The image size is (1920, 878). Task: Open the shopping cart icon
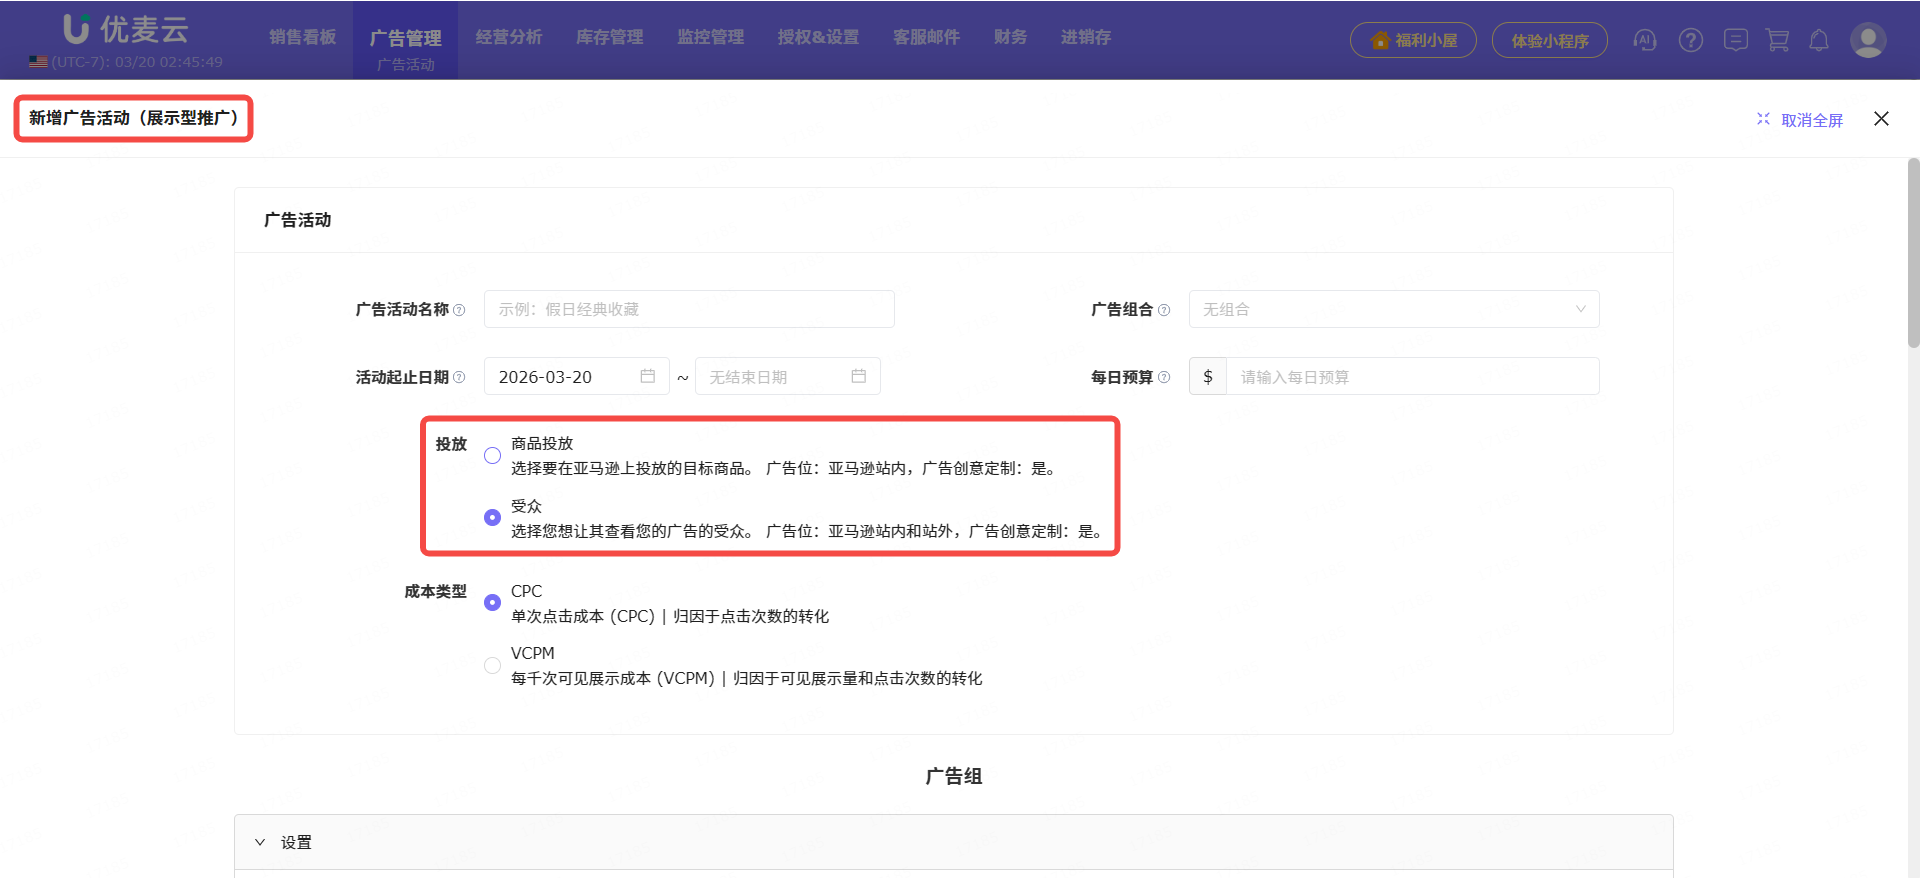point(1778,40)
